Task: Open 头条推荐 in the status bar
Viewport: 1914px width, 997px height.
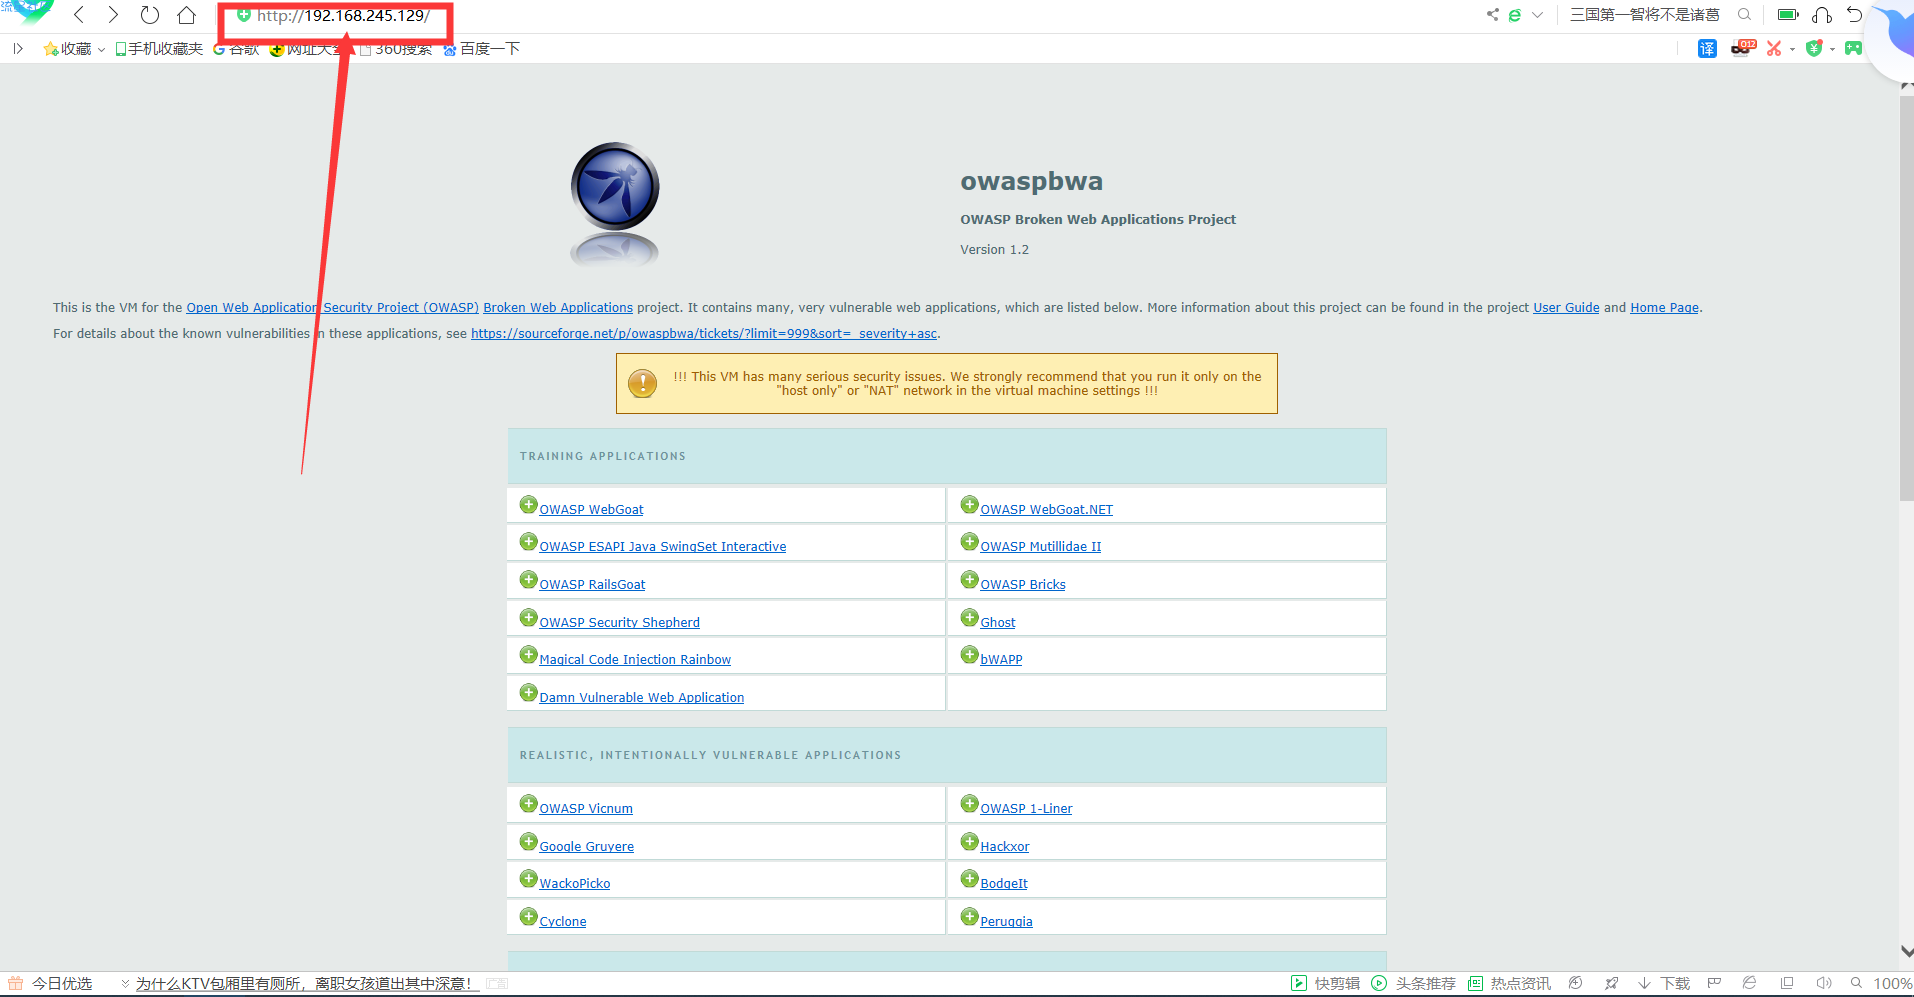Action: pos(1413,984)
